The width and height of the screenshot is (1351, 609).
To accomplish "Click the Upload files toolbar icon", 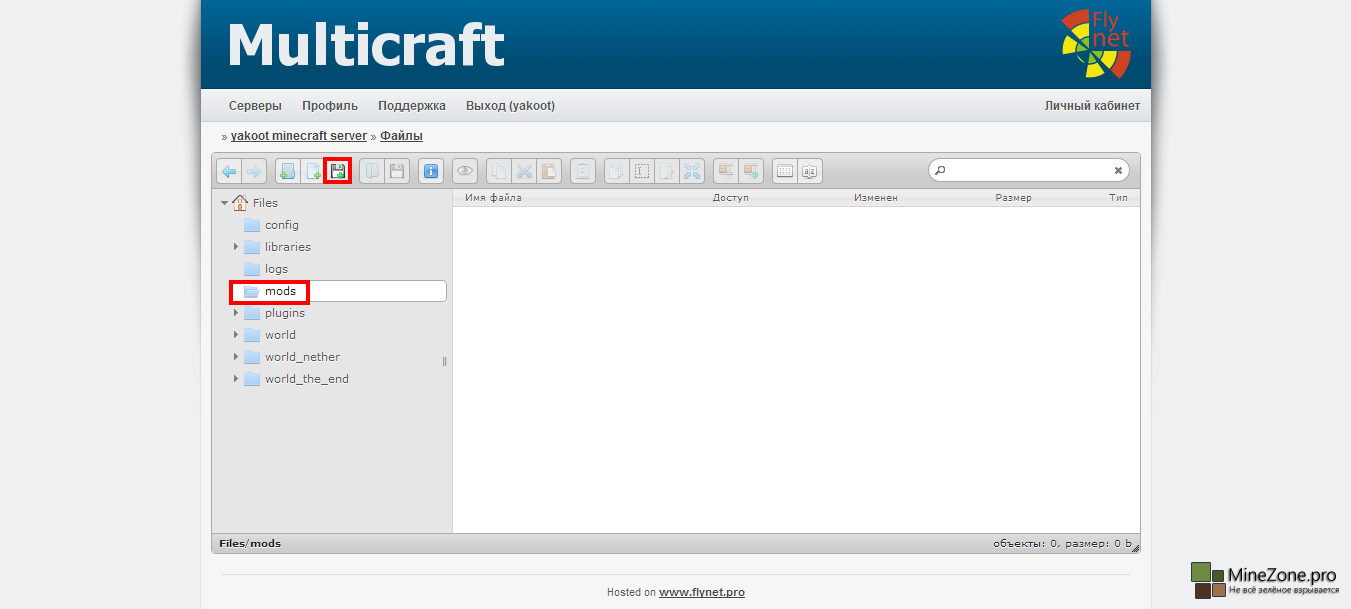I will pyautogui.click(x=338, y=171).
